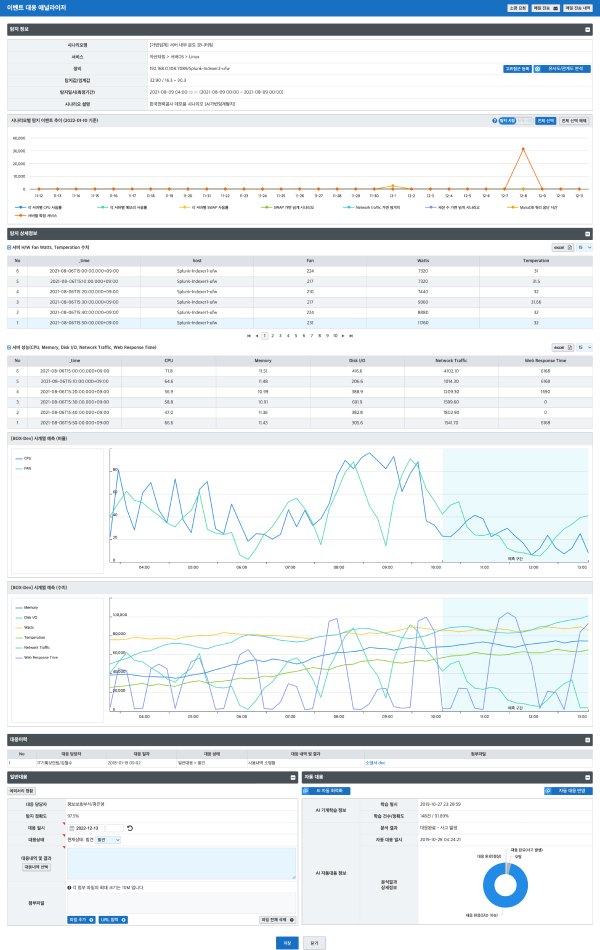The height and width of the screenshot is (950, 600).
Task: Collapse the 탐지 상세정보 section
Action: (586, 233)
